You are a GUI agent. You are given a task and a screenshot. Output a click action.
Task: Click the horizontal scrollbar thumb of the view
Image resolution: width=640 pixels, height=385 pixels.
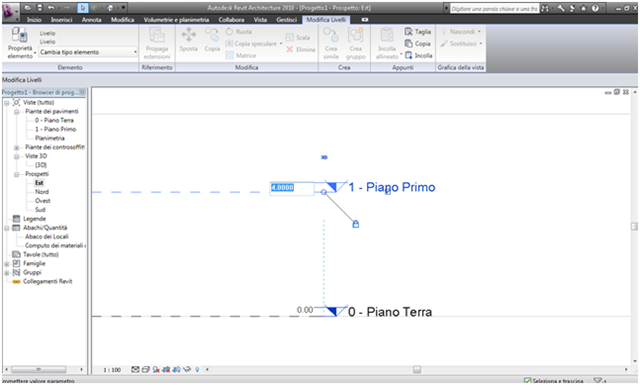pos(417,369)
